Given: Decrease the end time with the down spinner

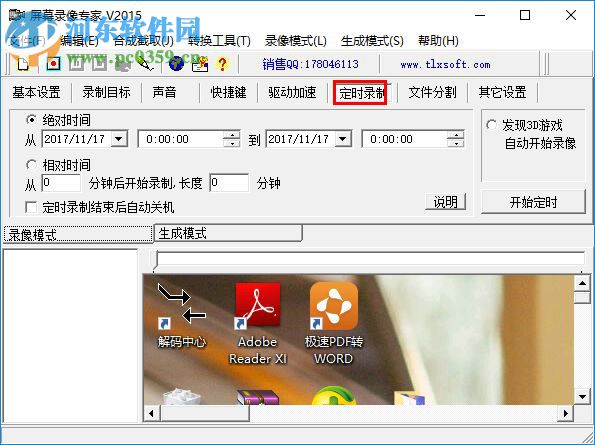Looking at the screenshot, I should [x=455, y=143].
